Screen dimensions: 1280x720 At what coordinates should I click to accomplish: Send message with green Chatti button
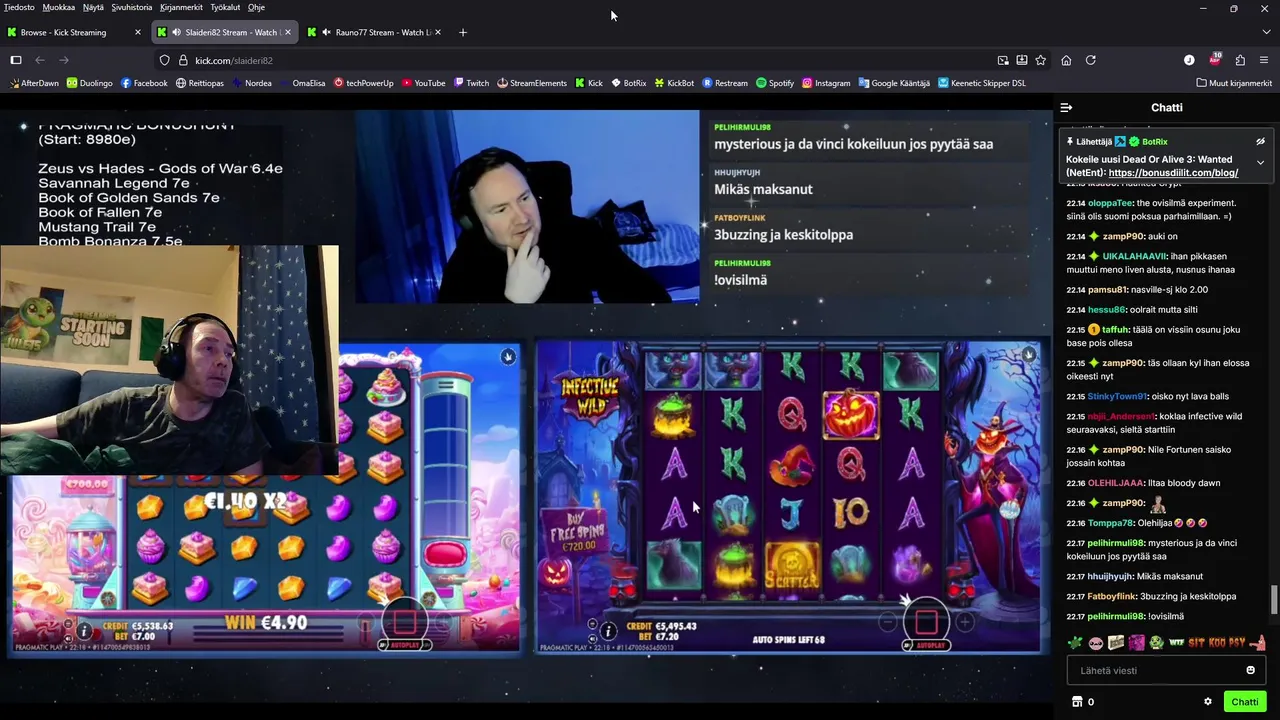(1245, 702)
